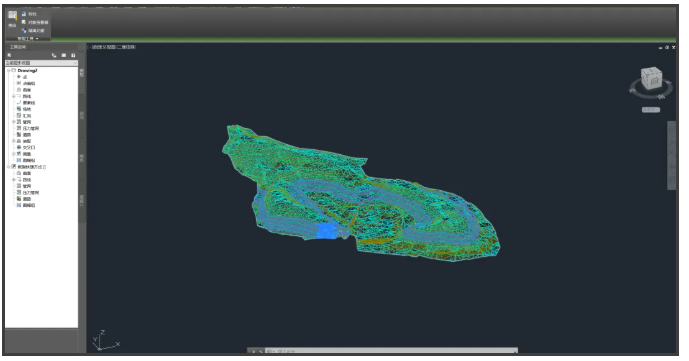The width and height of the screenshot is (689, 361).
Task: Open the large palette button in ribbon
Action: pyautogui.click(x=12, y=19)
